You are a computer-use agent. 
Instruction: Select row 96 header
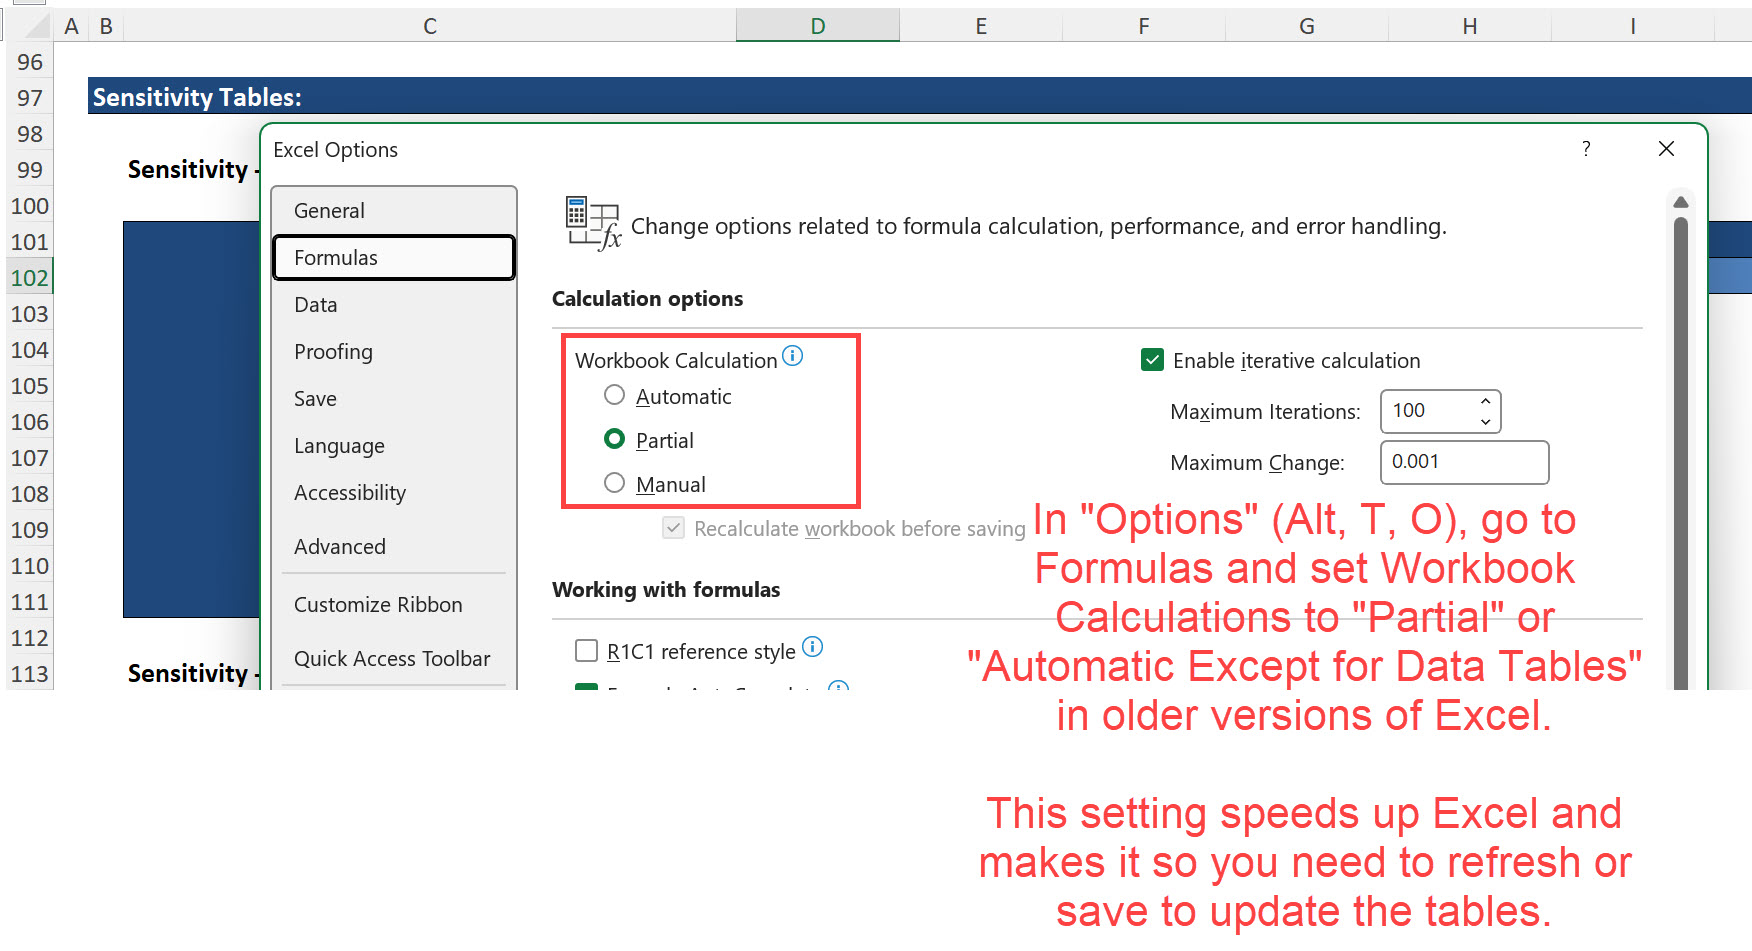point(29,62)
